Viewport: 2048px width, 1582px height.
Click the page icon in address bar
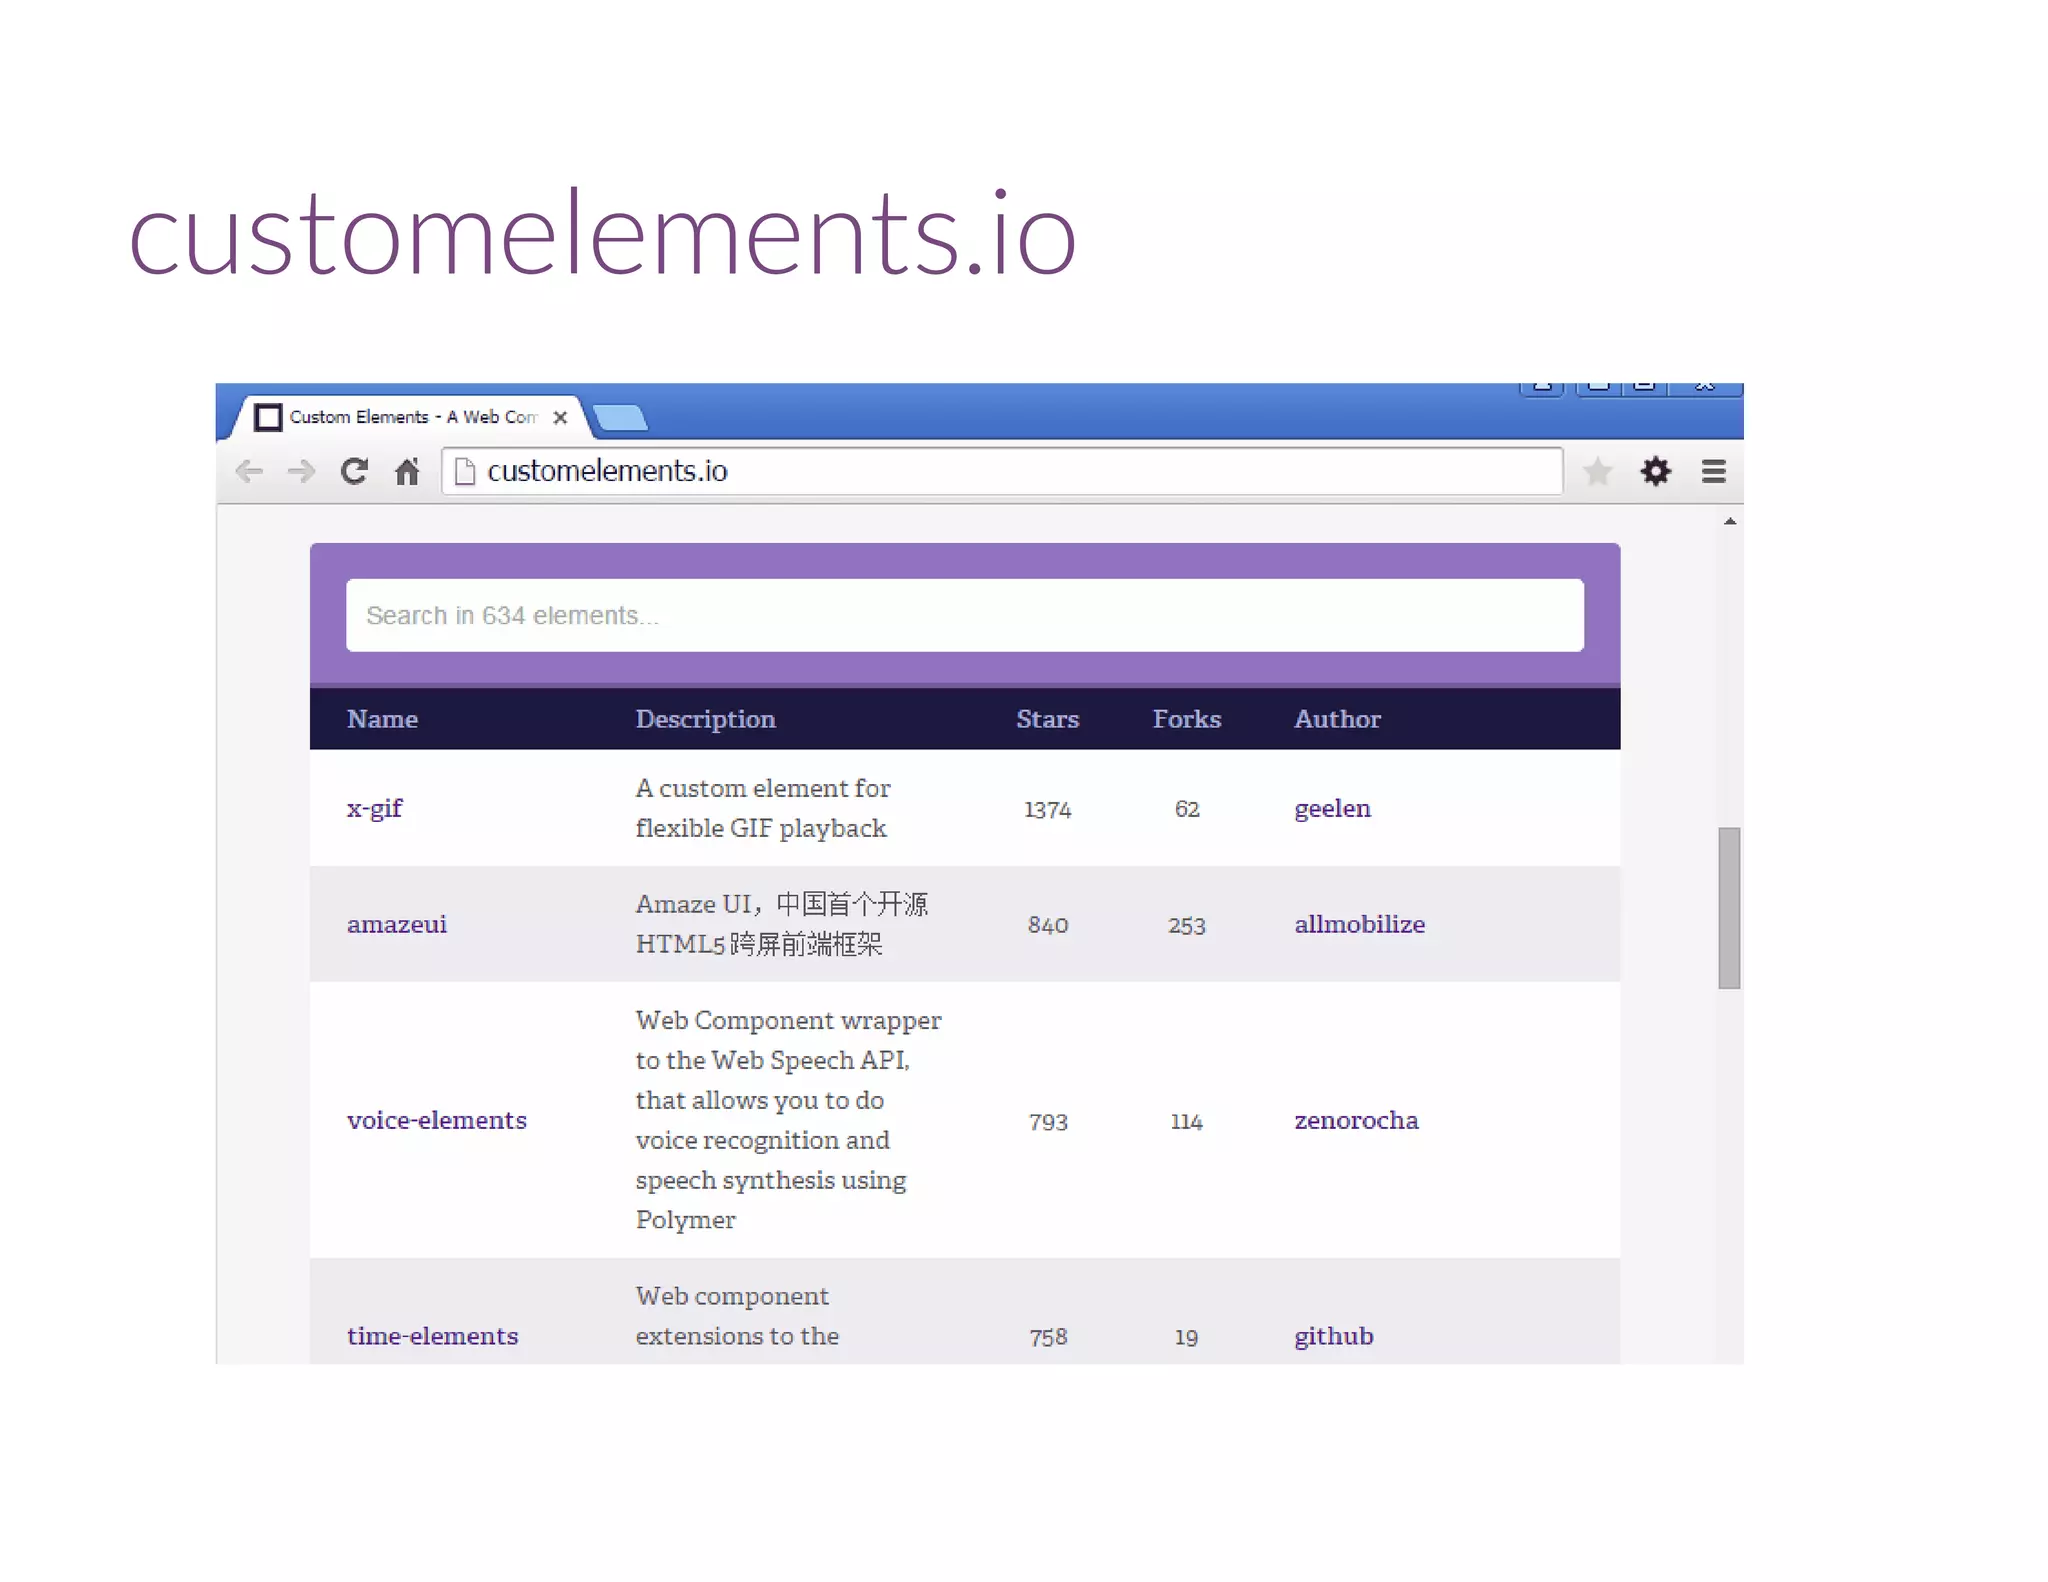[x=464, y=471]
